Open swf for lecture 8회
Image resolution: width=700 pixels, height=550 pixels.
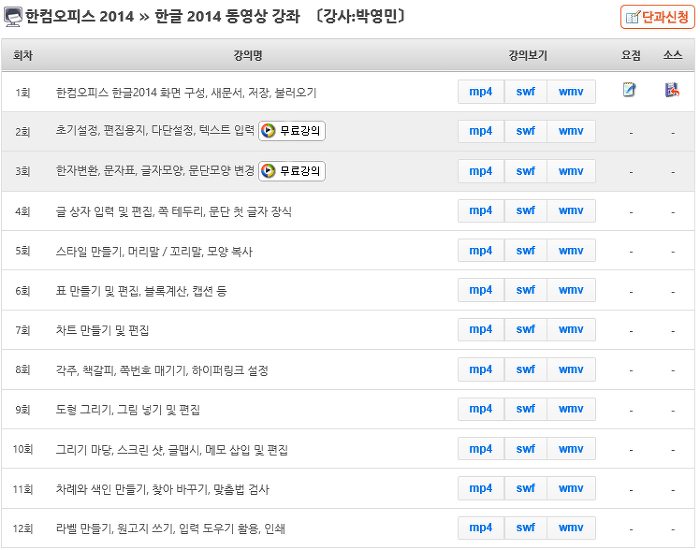tap(525, 369)
